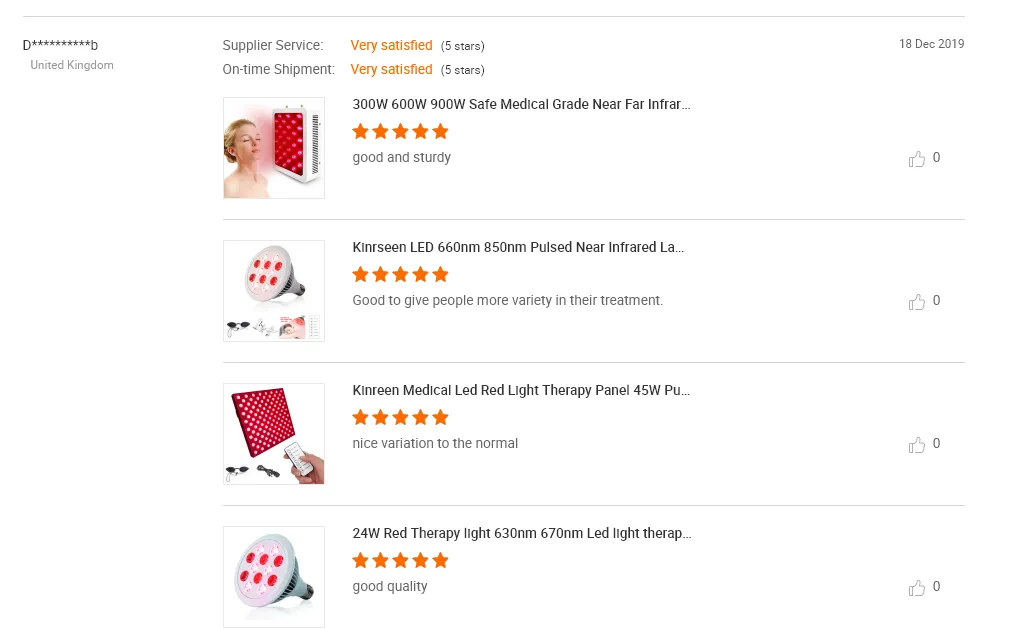The height and width of the screenshot is (630, 1027).
Task: Open the 24W red therapy bulb thumbnail
Action: coord(274,577)
